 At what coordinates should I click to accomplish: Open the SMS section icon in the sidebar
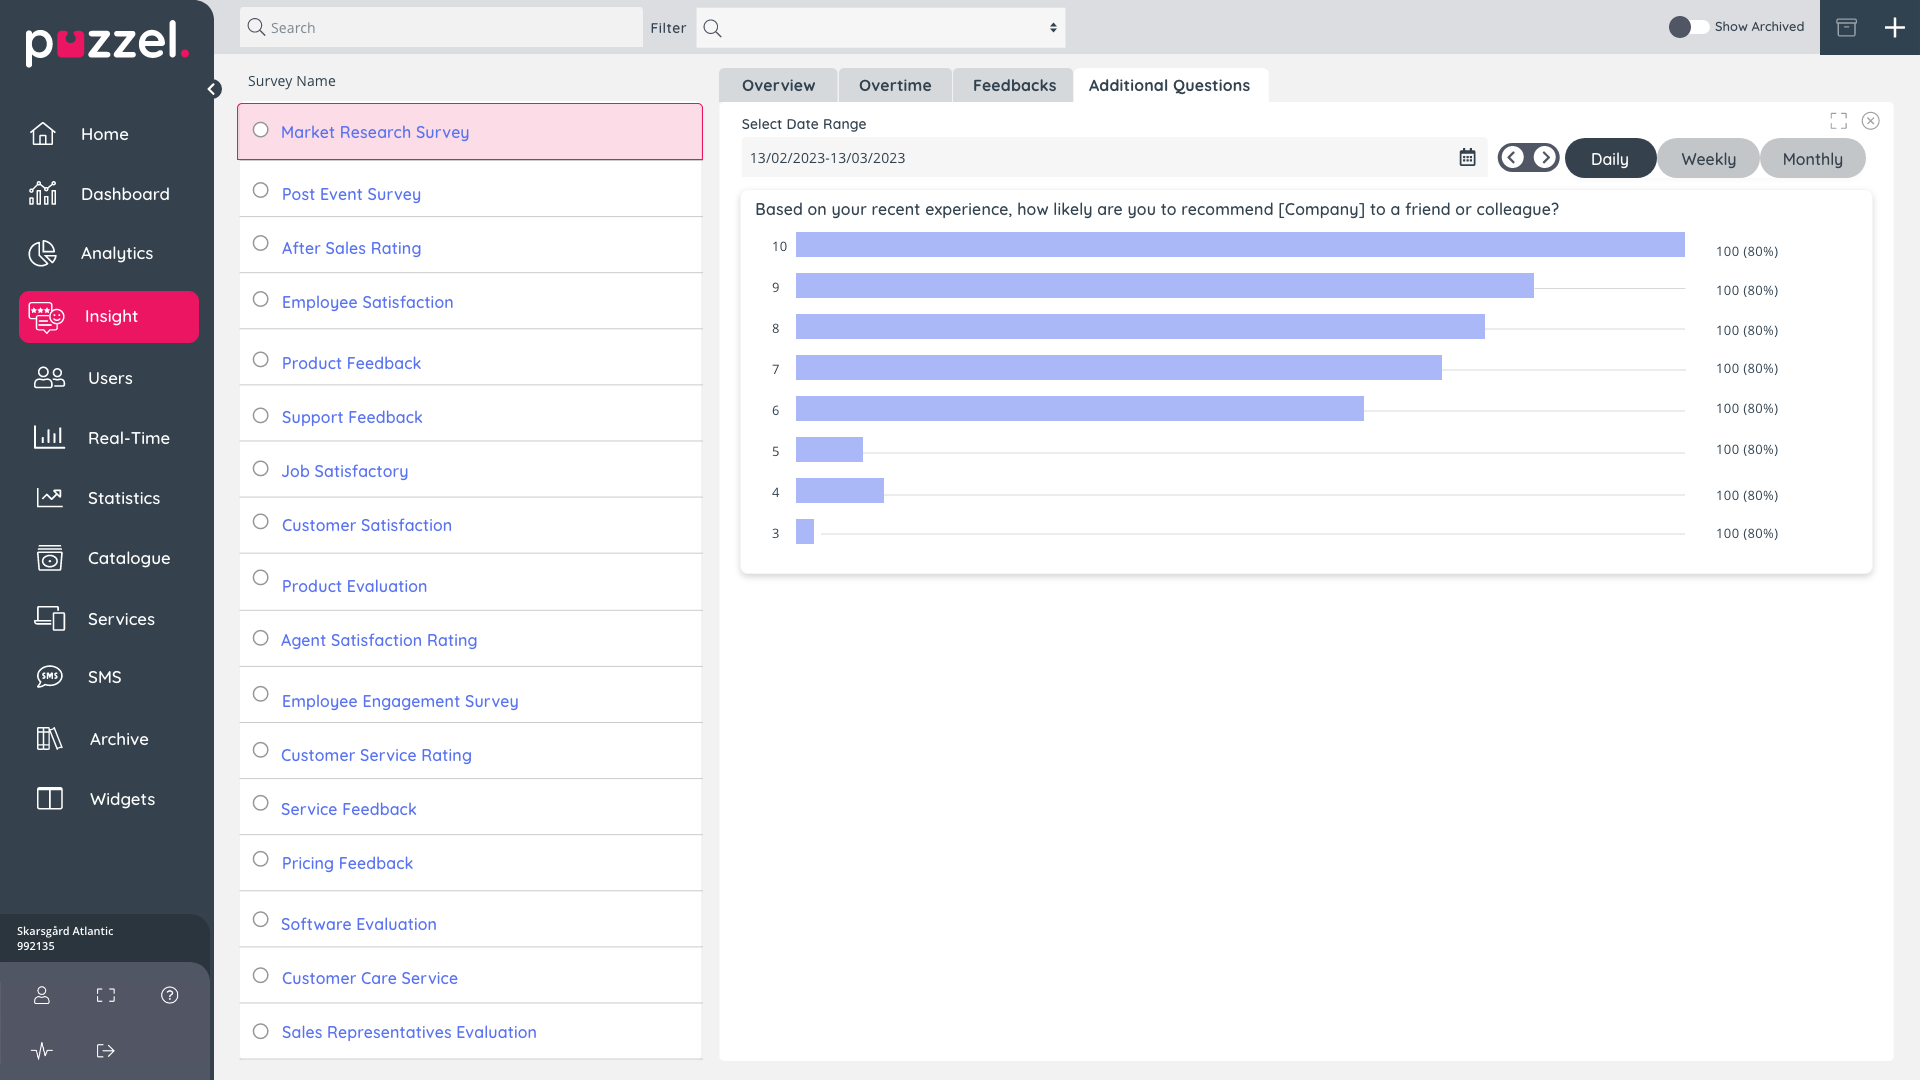(x=49, y=677)
